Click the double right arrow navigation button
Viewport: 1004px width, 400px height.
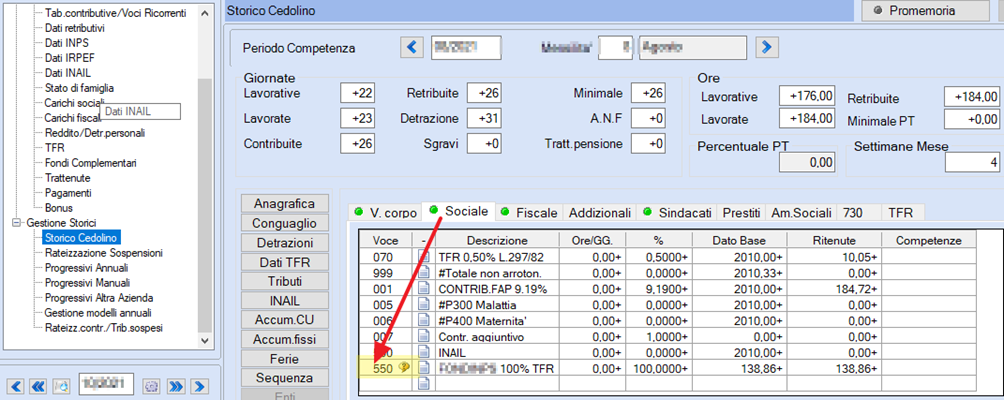(x=175, y=386)
